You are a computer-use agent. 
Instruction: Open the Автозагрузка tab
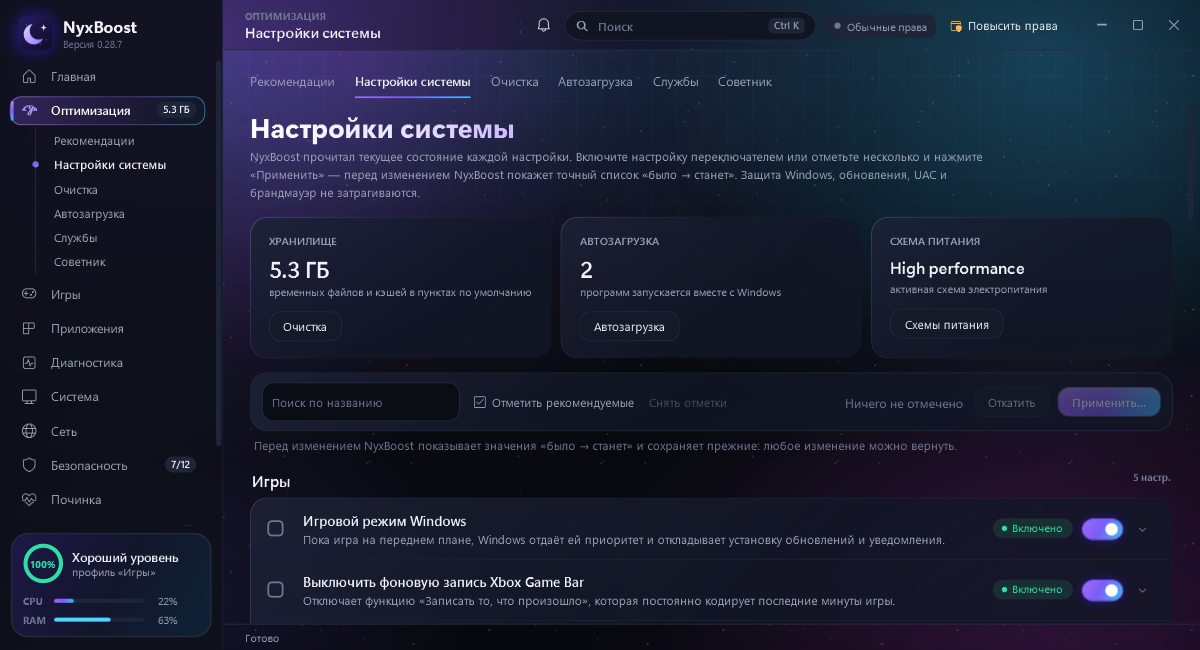(595, 82)
